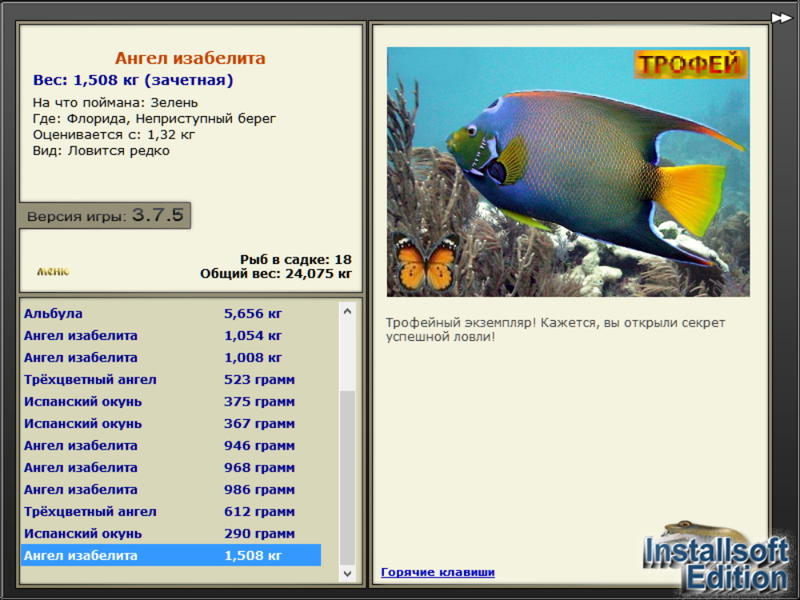This screenshot has width=800, height=600.
Task: Select Испанский окунь 367 грамм row
Action: point(171,423)
